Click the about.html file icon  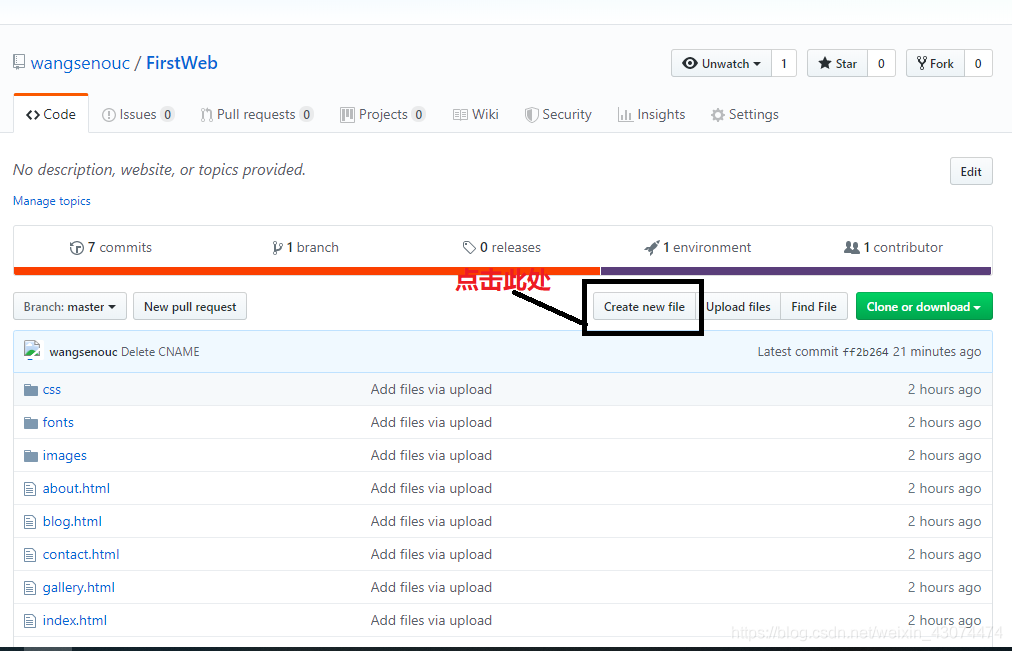[30, 489]
